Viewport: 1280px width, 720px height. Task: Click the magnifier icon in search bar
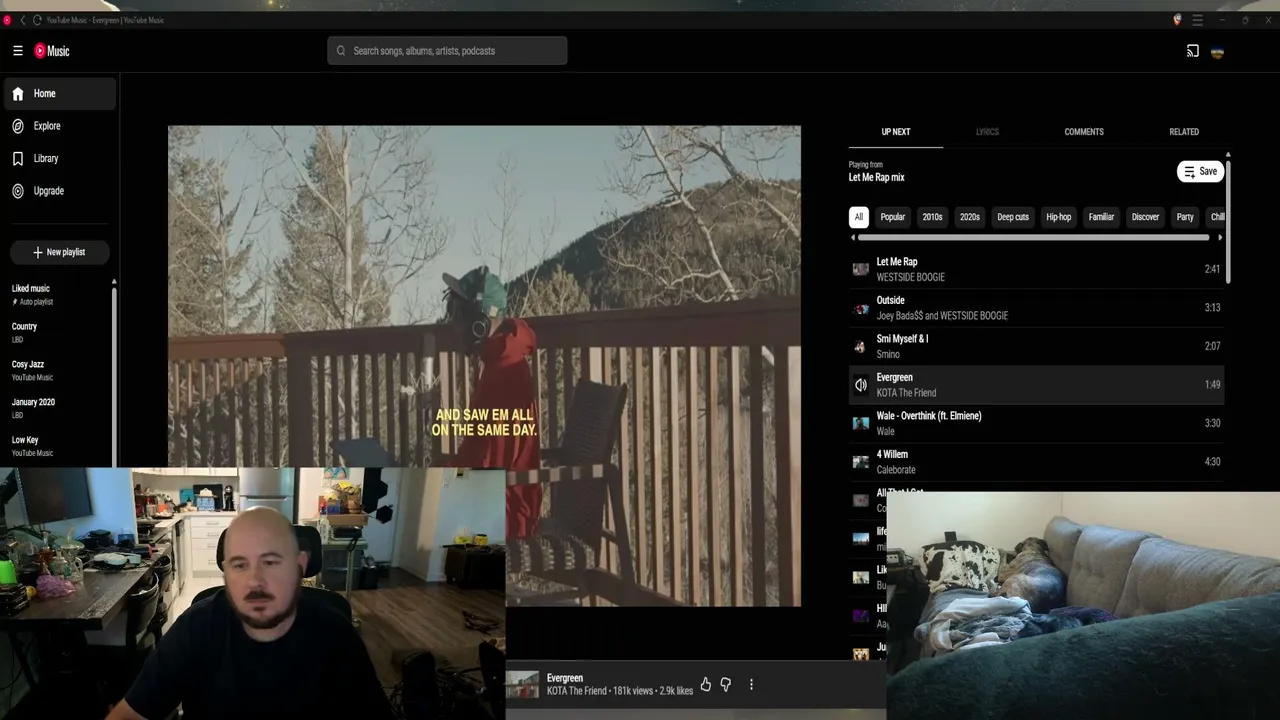click(x=341, y=51)
